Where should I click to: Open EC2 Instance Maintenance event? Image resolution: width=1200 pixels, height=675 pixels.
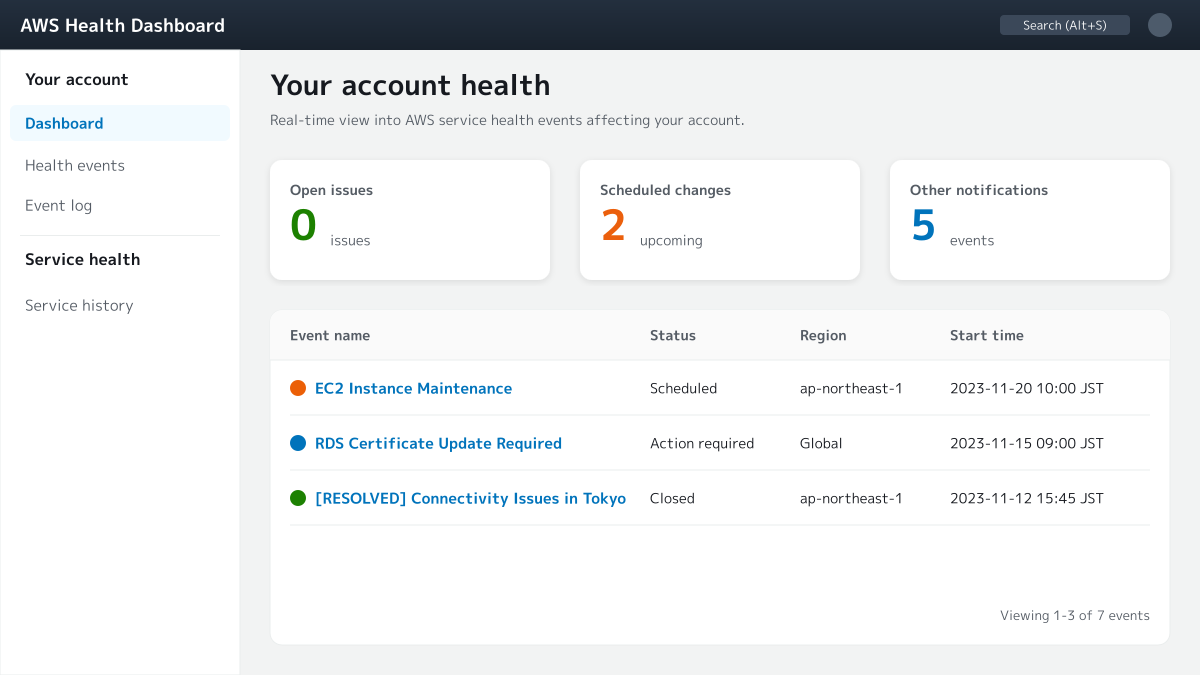pos(413,388)
